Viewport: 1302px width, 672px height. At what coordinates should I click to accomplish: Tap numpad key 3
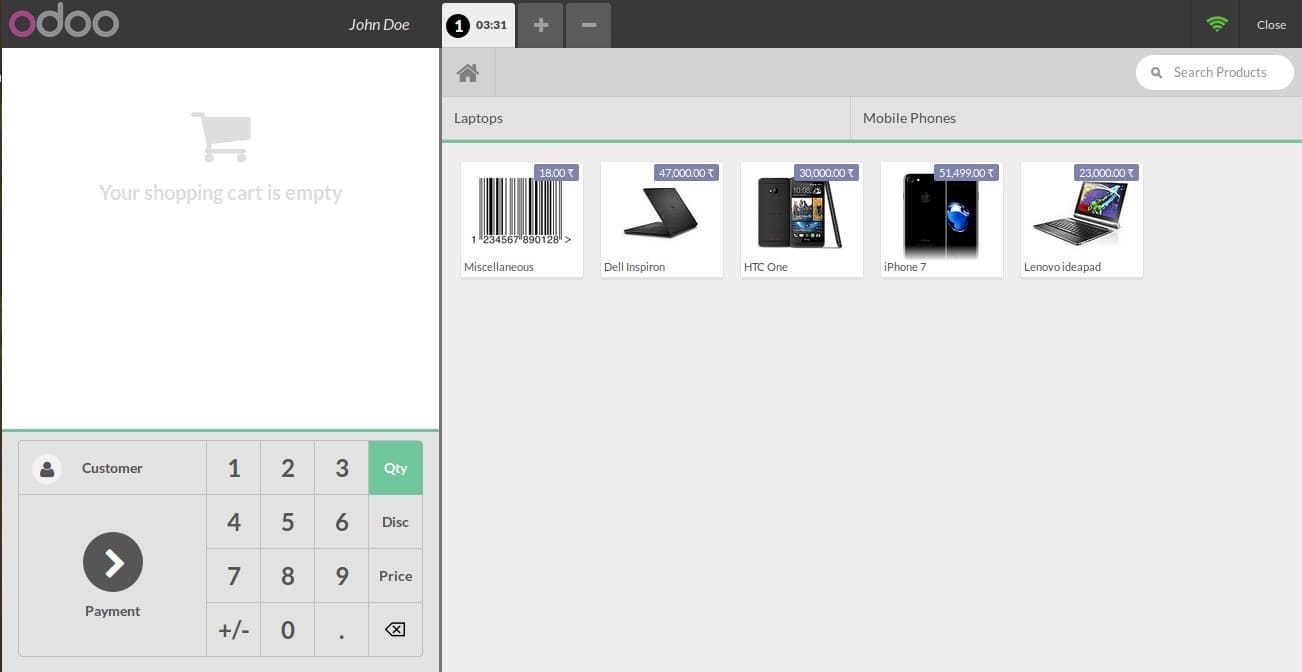341,468
